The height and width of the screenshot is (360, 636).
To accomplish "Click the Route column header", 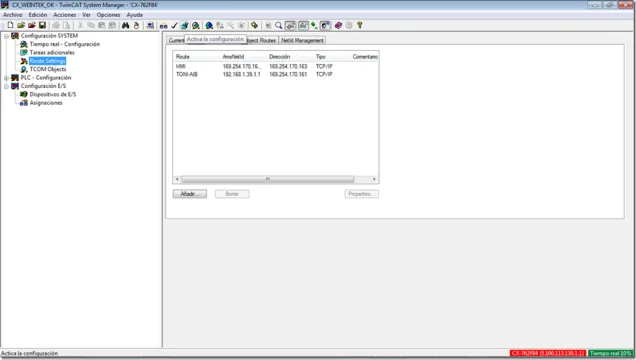I will click(x=196, y=57).
